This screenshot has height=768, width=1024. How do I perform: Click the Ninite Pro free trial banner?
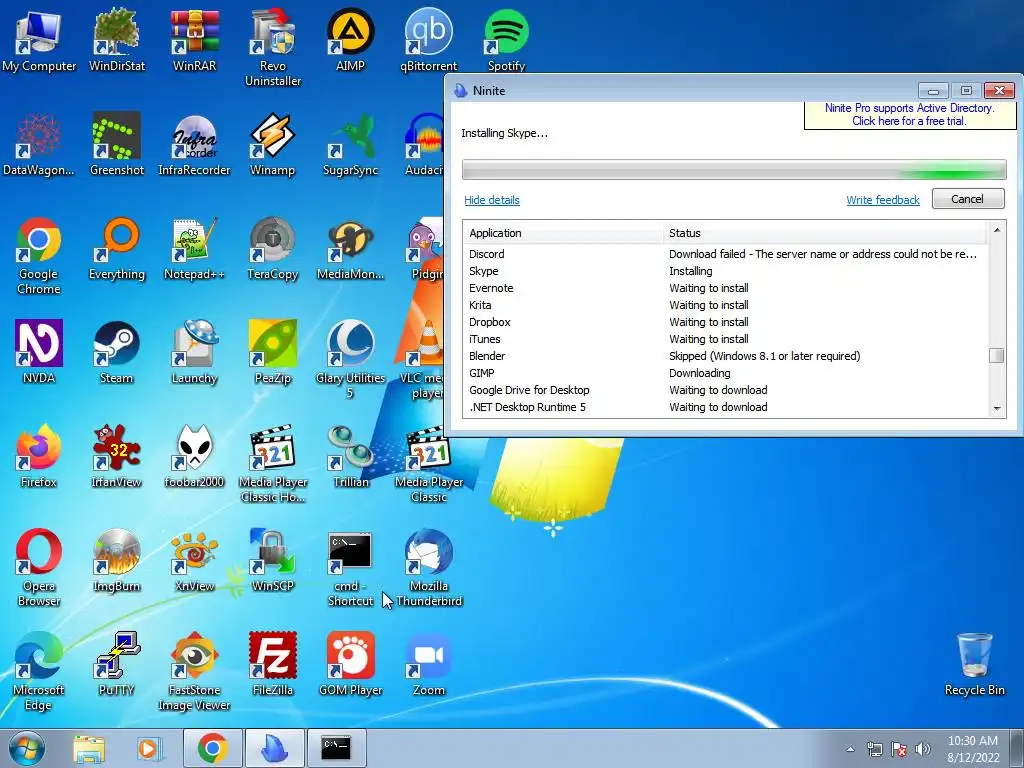(909, 115)
